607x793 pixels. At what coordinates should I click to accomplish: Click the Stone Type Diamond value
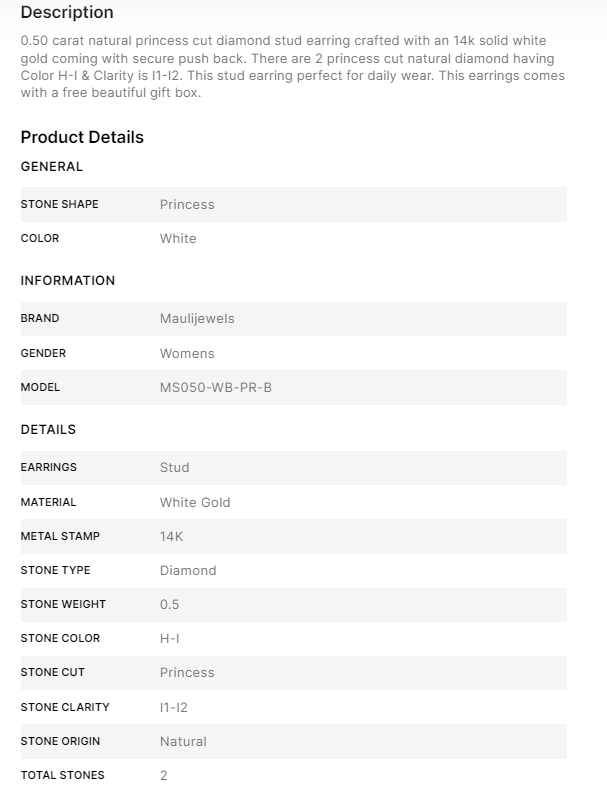(188, 570)
